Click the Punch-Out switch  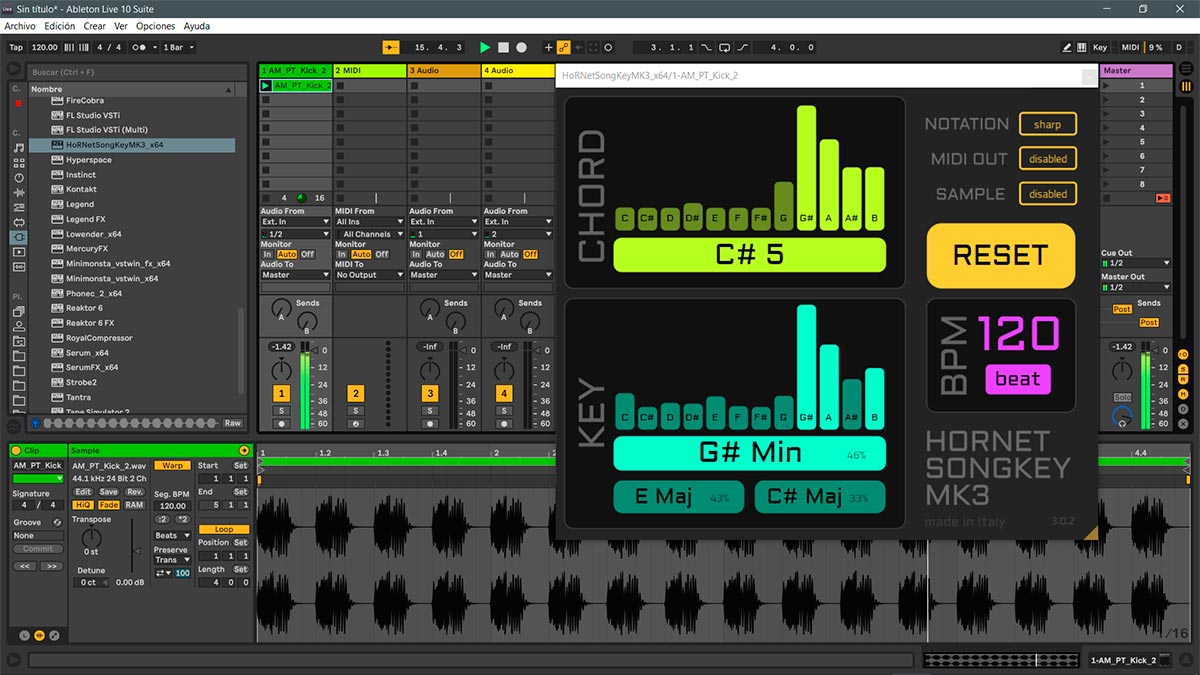(743, 47)
